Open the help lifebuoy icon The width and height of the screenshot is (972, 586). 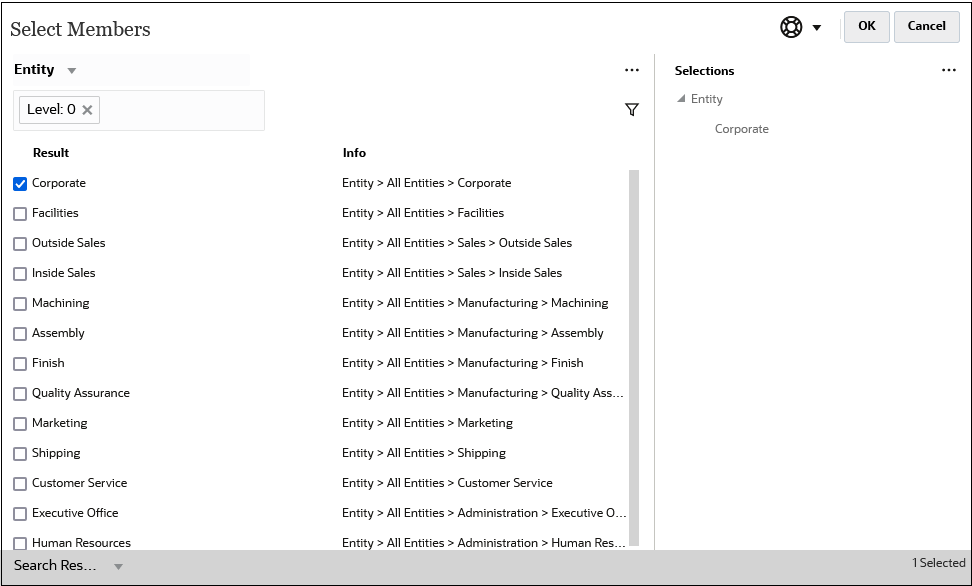(x=791, y=27)
